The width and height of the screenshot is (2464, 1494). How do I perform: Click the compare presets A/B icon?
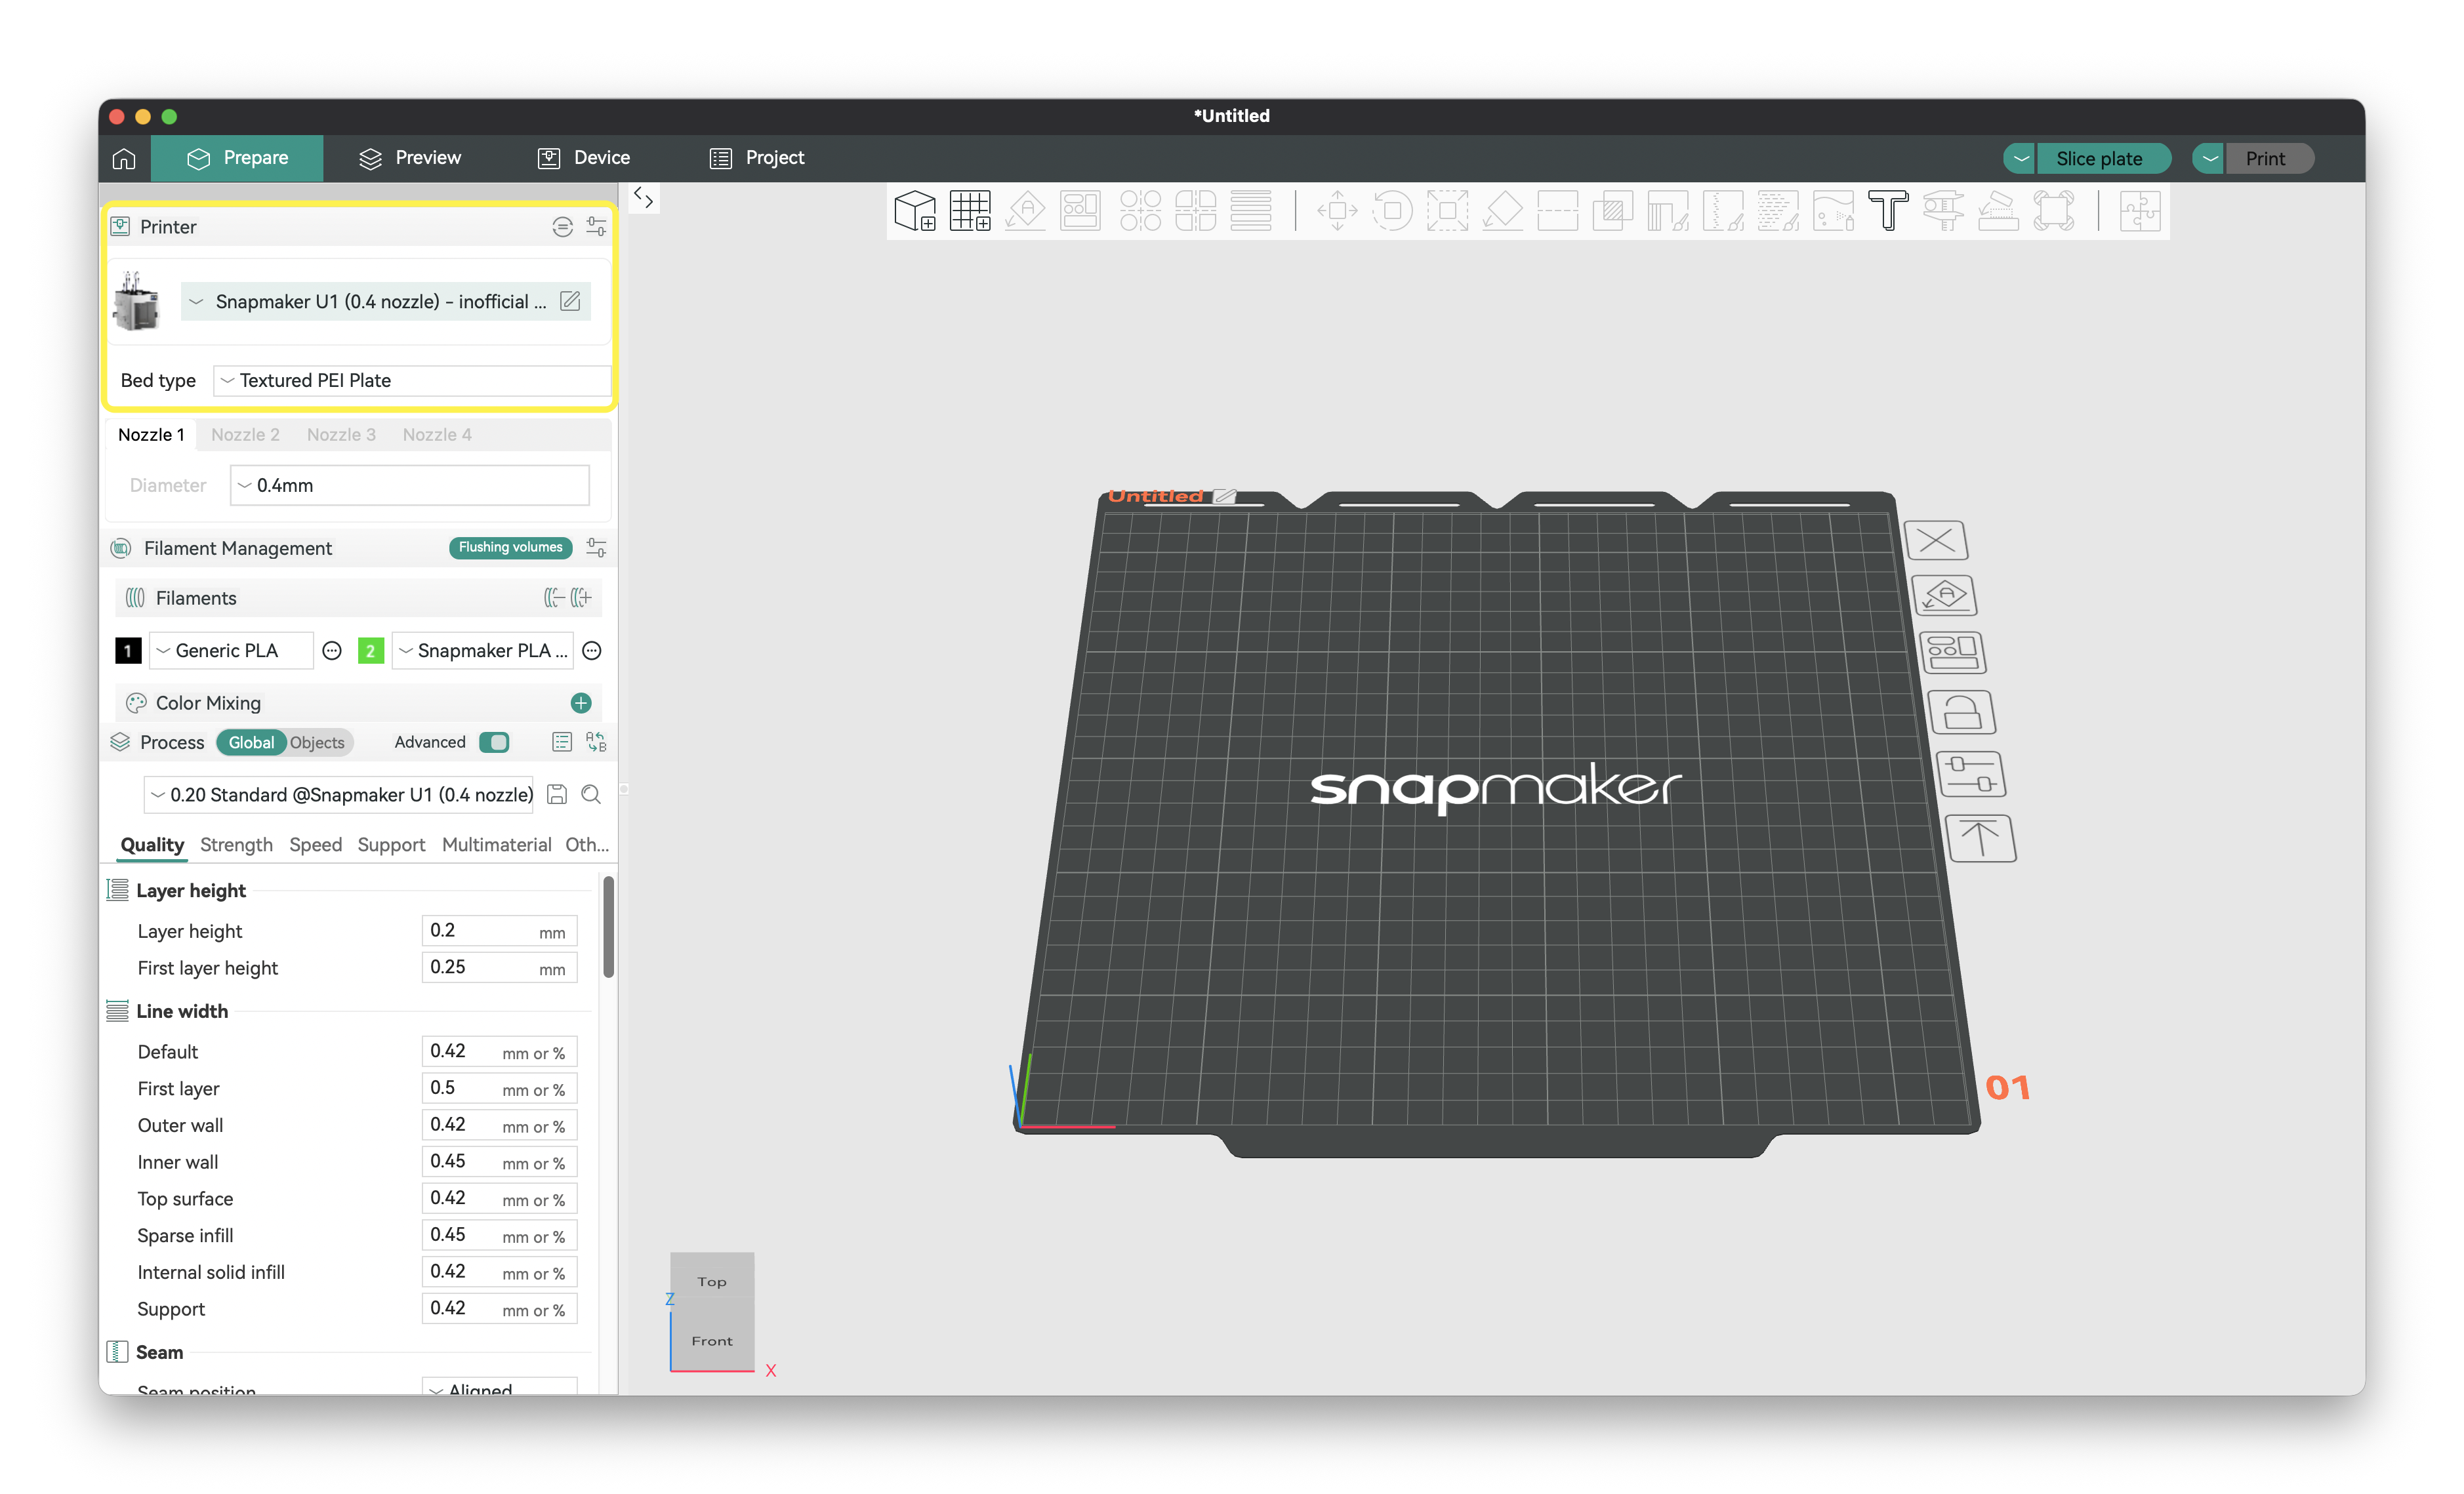596,742
